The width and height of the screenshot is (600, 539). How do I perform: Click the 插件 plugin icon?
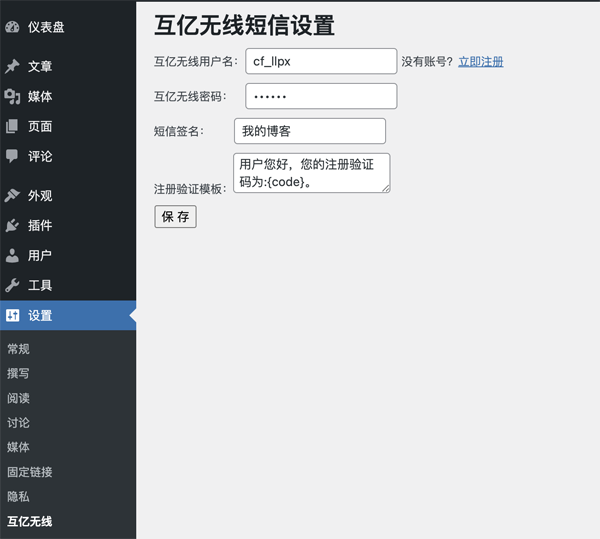tap(12, 226)
